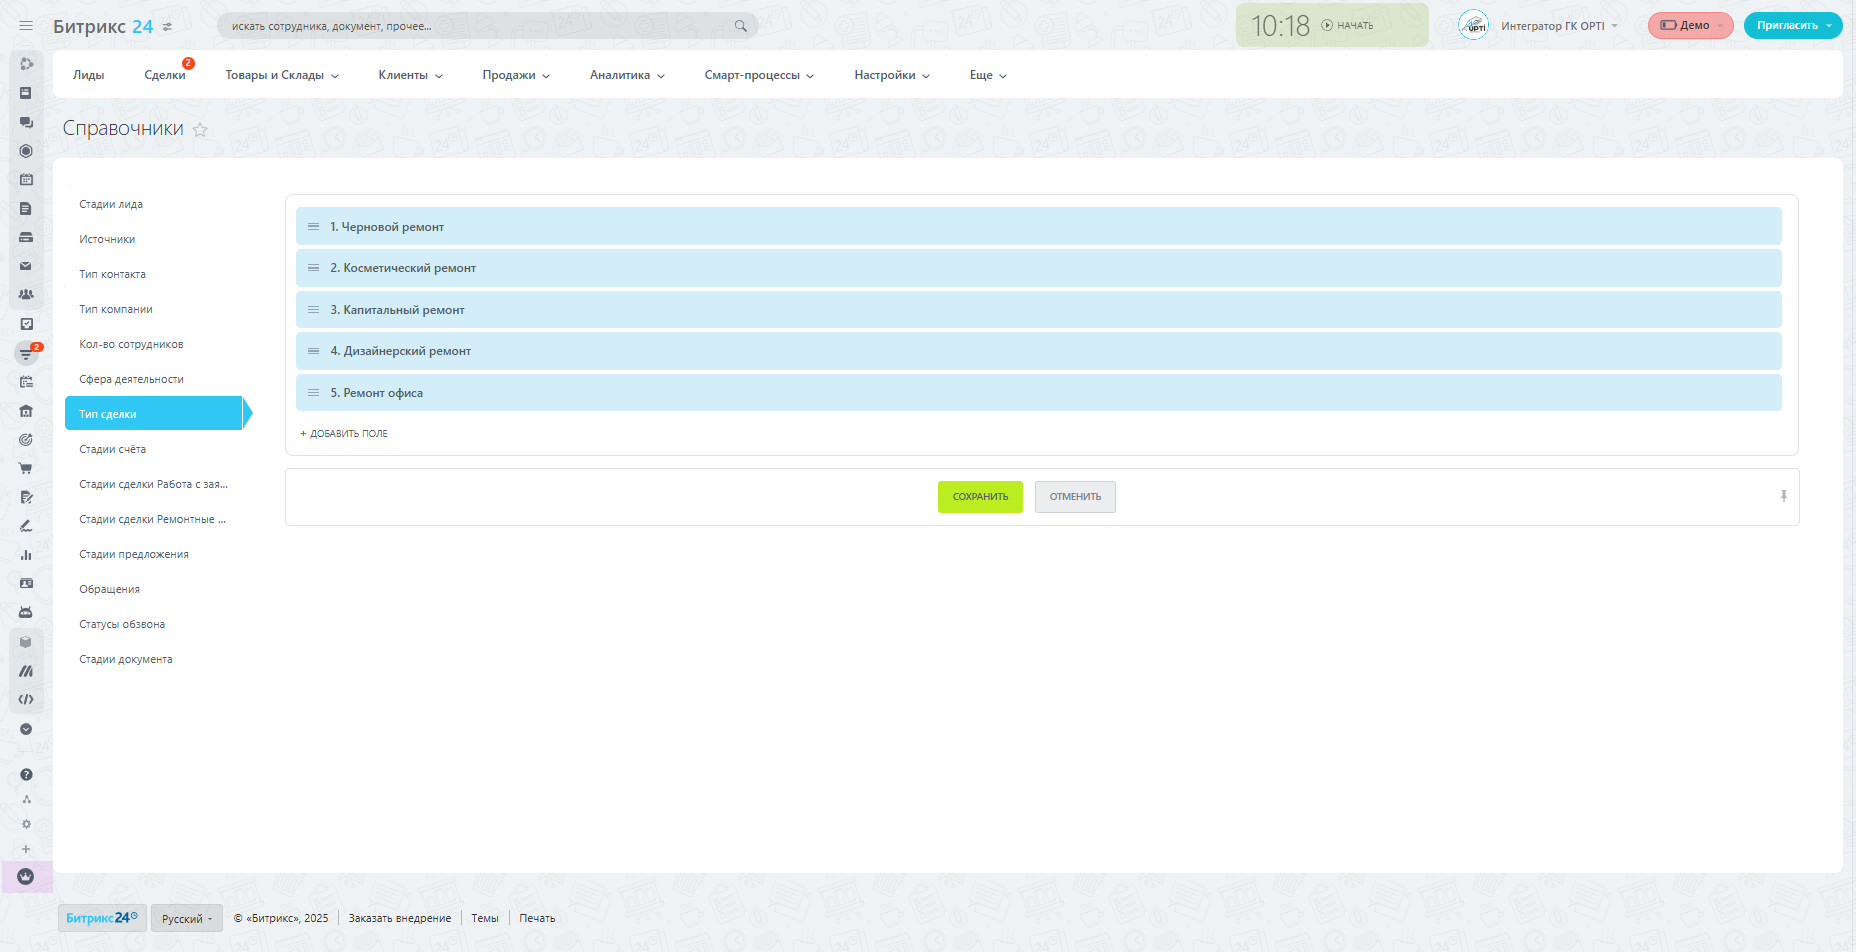Grab the drag handle of Капитальный ремонт

tap(313, 310)
